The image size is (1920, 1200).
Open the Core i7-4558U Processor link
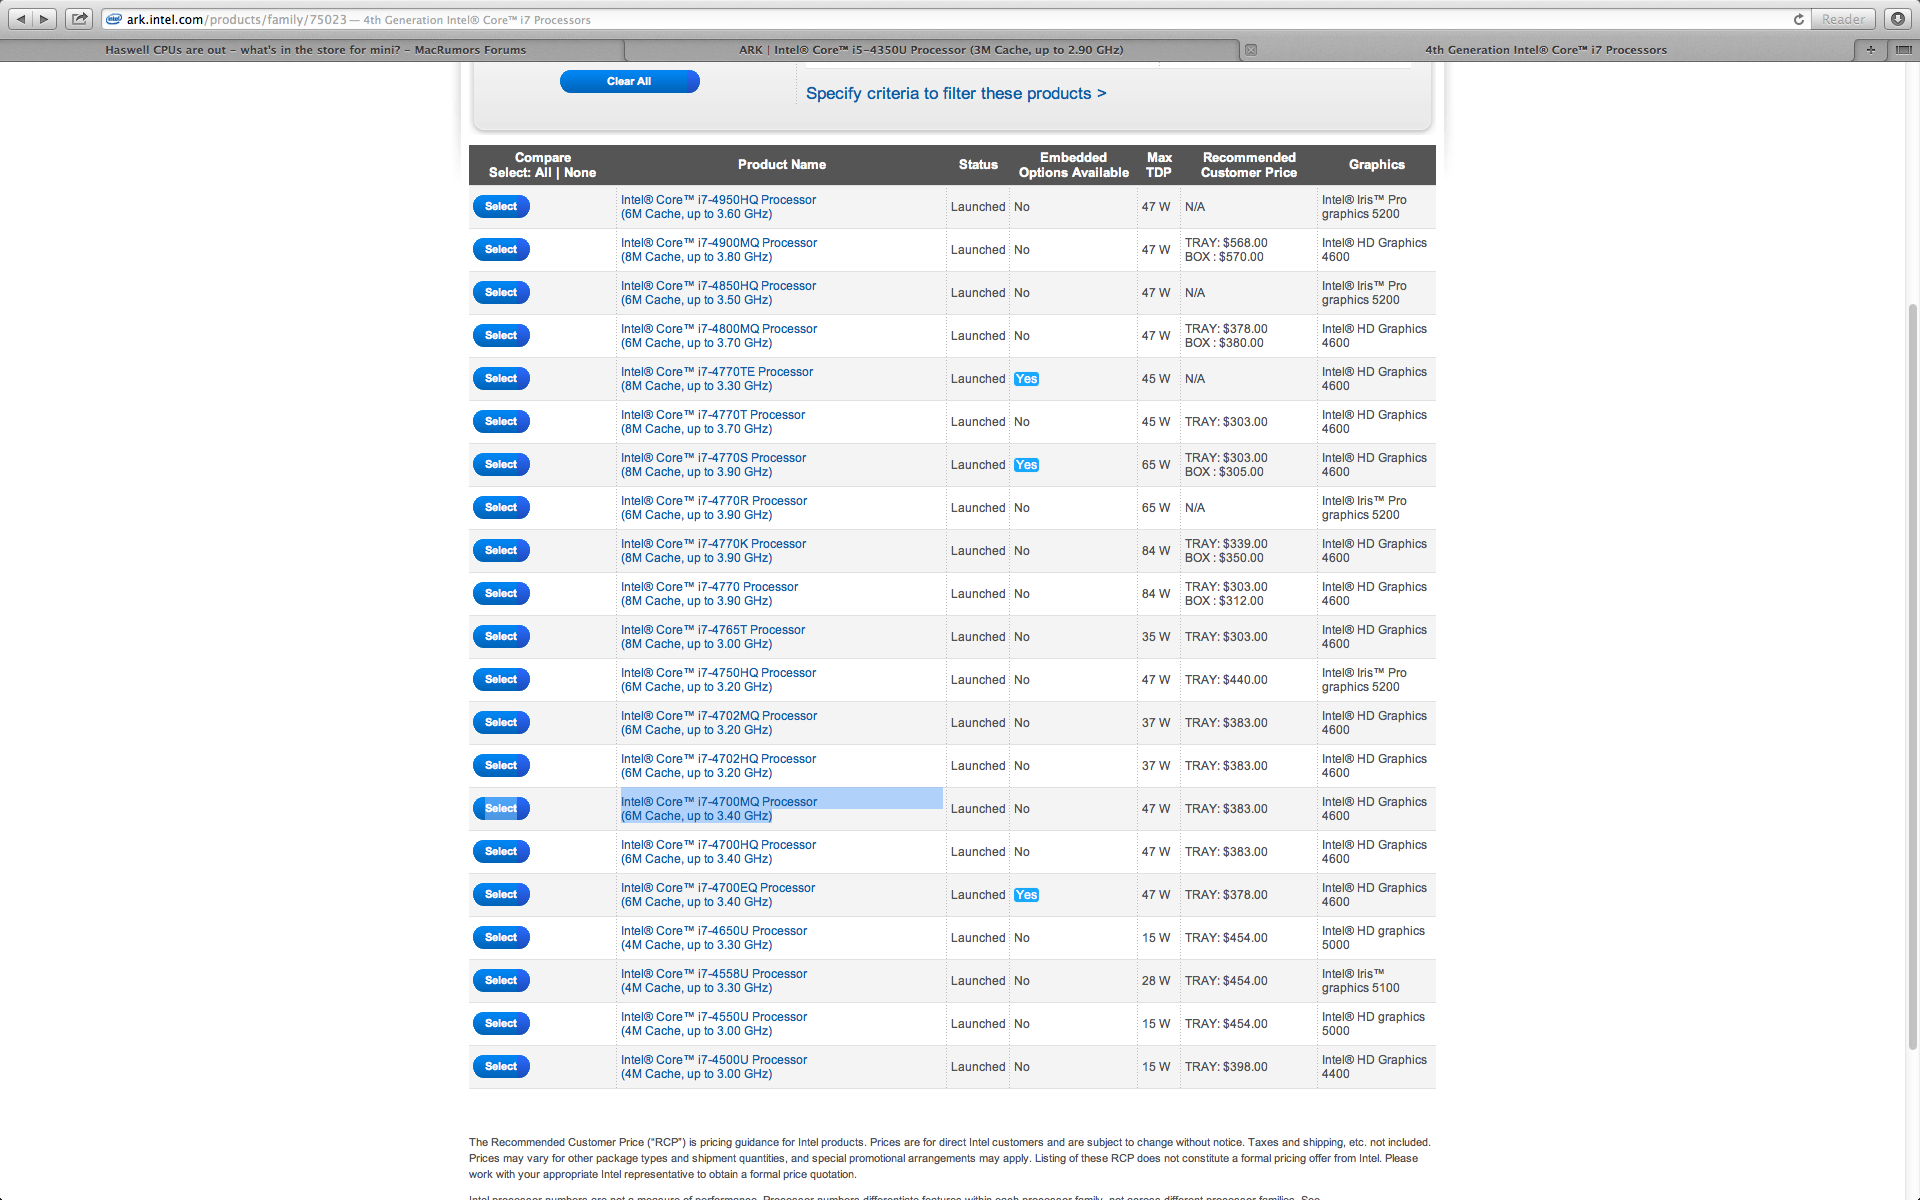point(714,981)
